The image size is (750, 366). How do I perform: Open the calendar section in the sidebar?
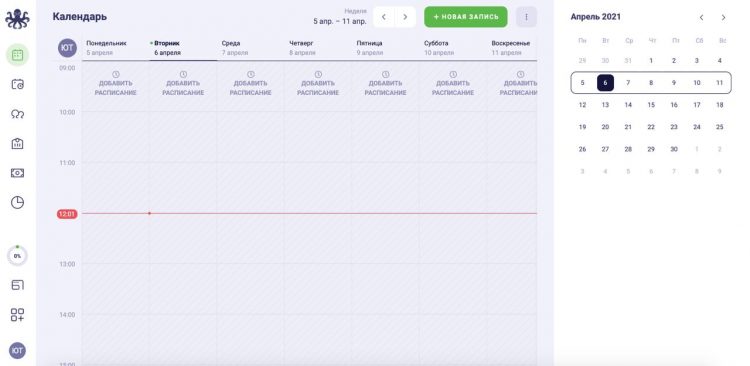click(17, 55)
